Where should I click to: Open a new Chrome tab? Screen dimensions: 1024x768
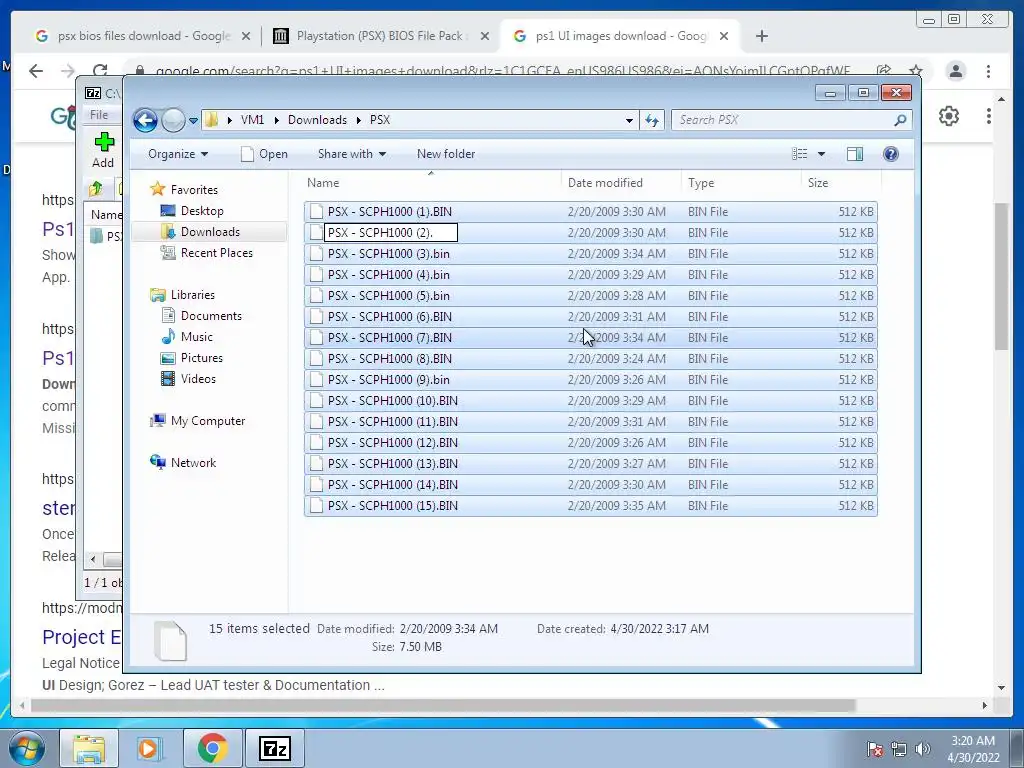tap(761, 36)
